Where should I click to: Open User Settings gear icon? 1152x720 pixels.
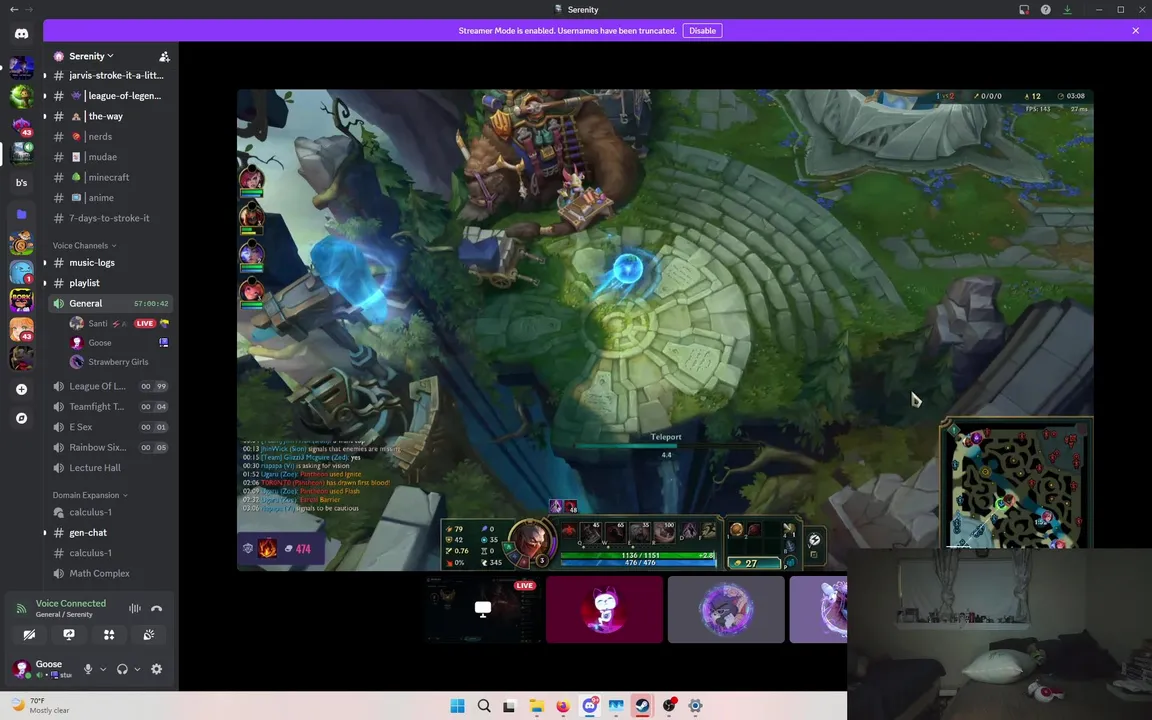click(x=156, y=669)
